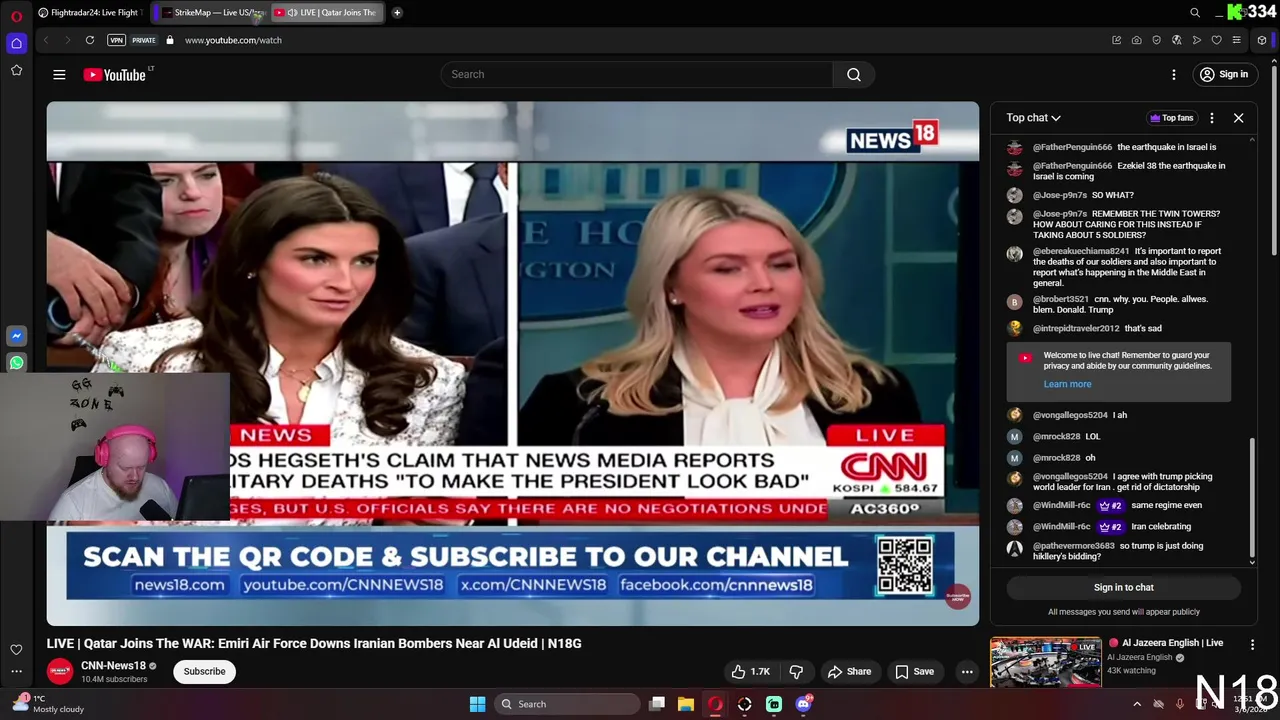Image resolution: width=1280 pixels, height=720 pixels.
Task: Open Windows Start menu
Action: (x=477, y=704)
